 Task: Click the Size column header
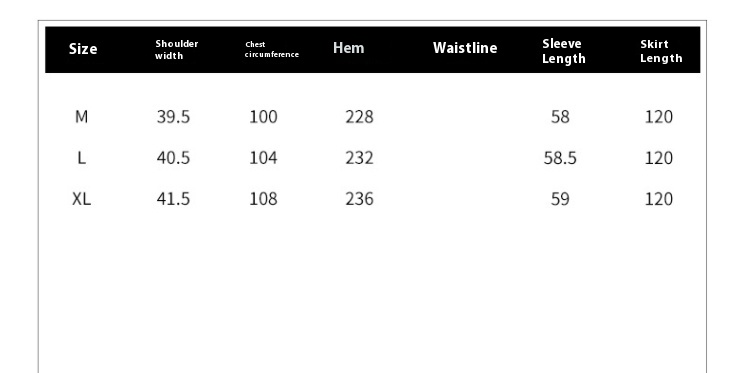pyautogui.click(x=83, y=49)
